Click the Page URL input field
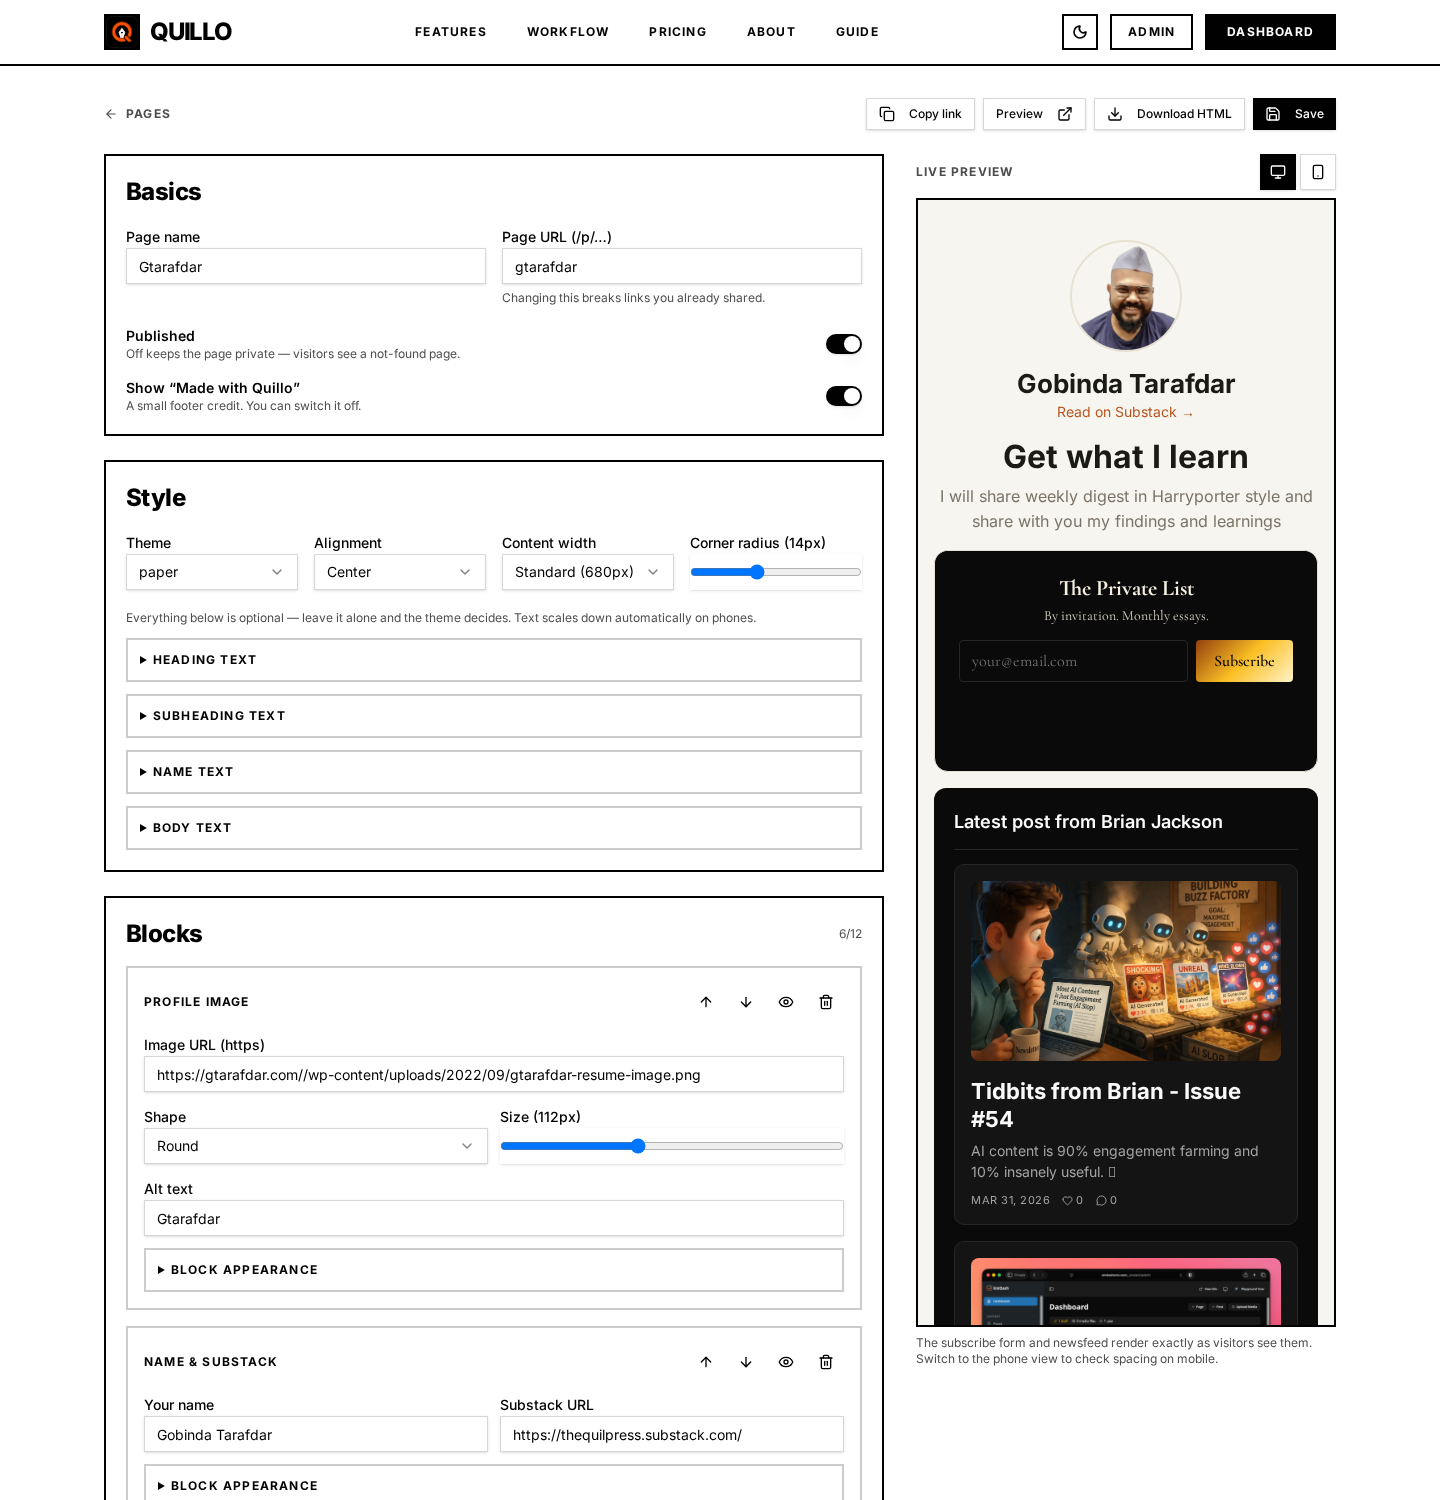Image resolution: width=1440 pixels, height=1500 pixels. (682, 266)
